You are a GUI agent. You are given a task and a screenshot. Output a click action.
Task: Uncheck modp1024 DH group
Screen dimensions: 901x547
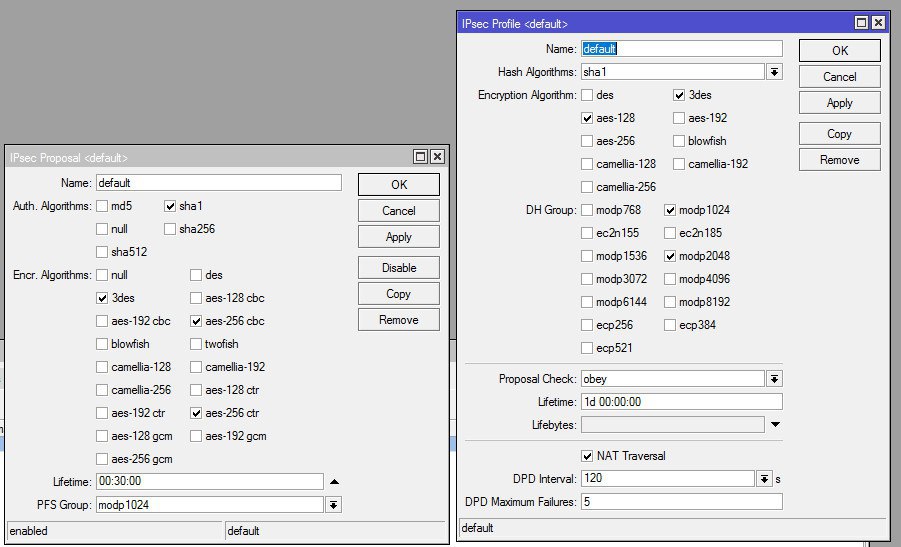coord(670,210)
